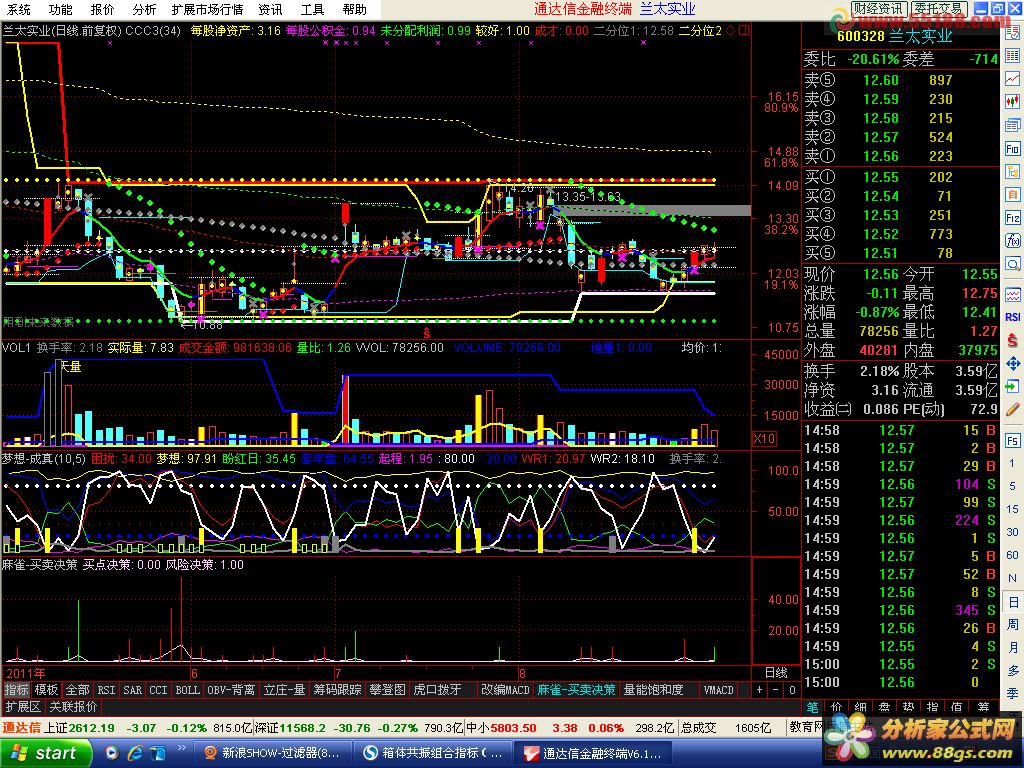This screenshot has height=768, width=1024.
Task: Select the CCI indicator tab
Action: click(x=158, y=690)
